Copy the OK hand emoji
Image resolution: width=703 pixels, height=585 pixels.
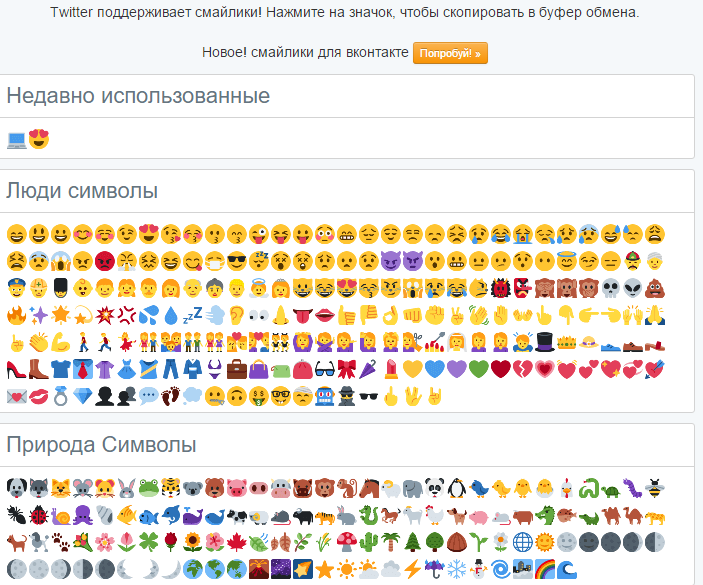[x=390, y=316]
